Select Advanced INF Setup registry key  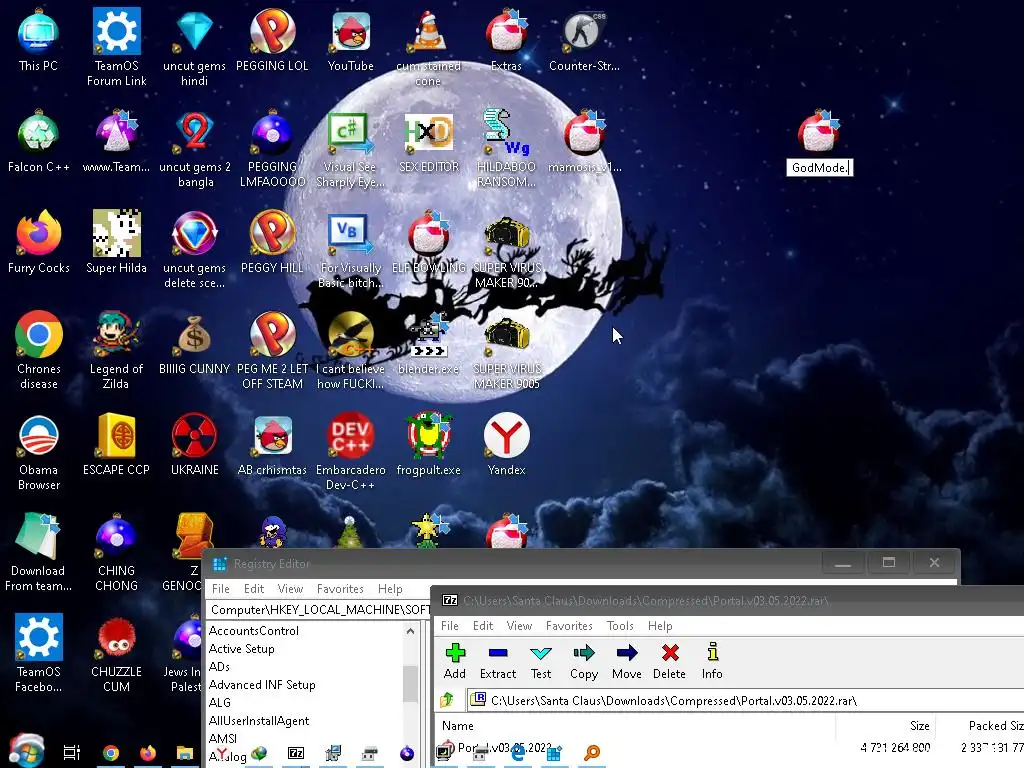point(262,684)
